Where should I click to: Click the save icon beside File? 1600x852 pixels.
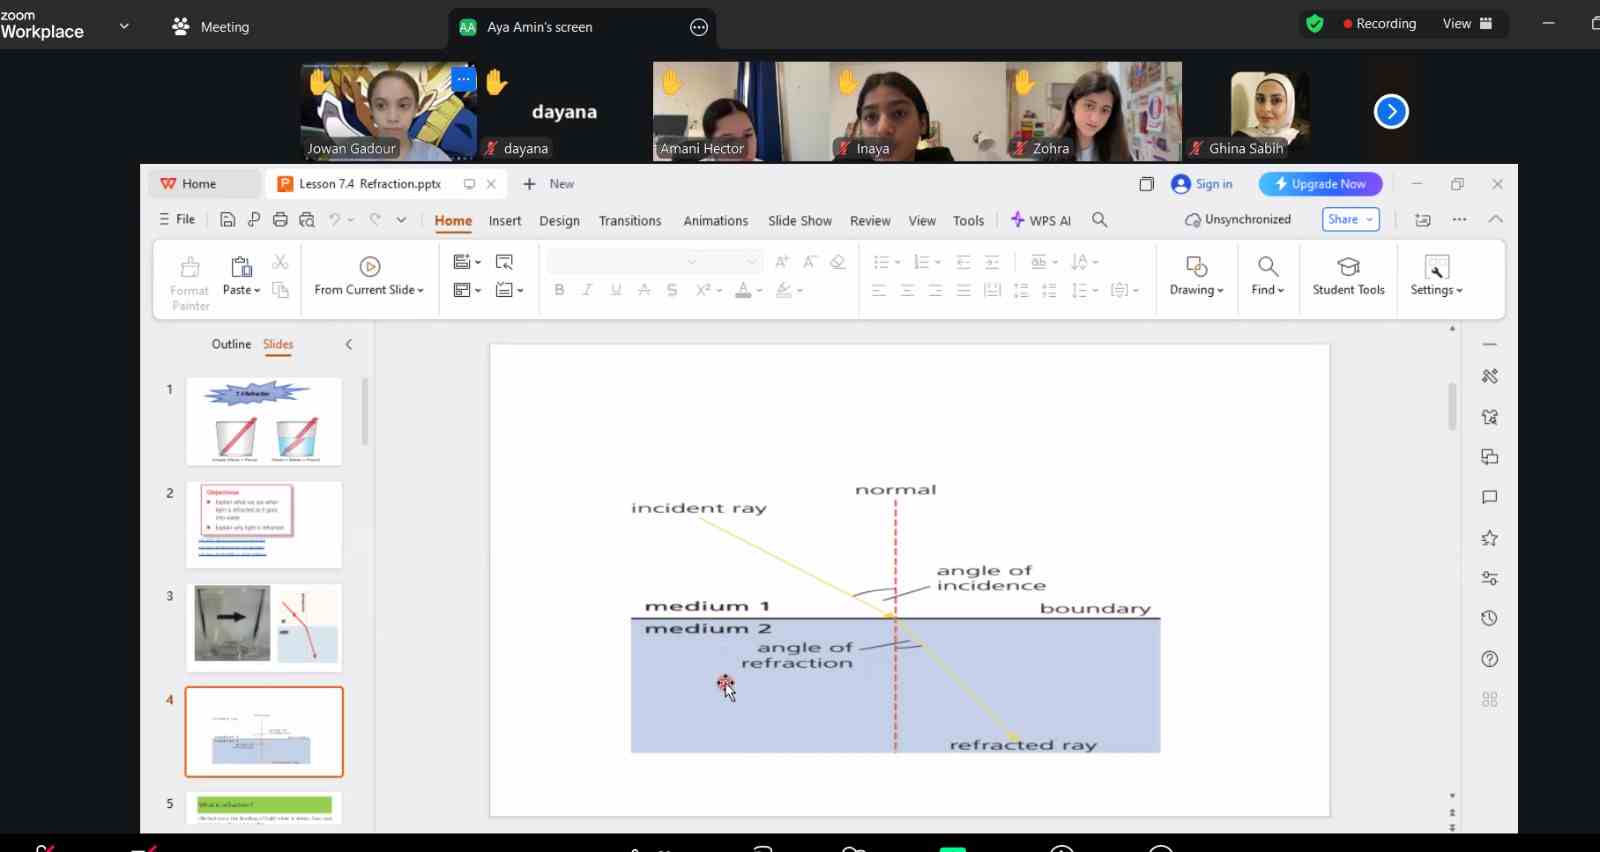228,220
